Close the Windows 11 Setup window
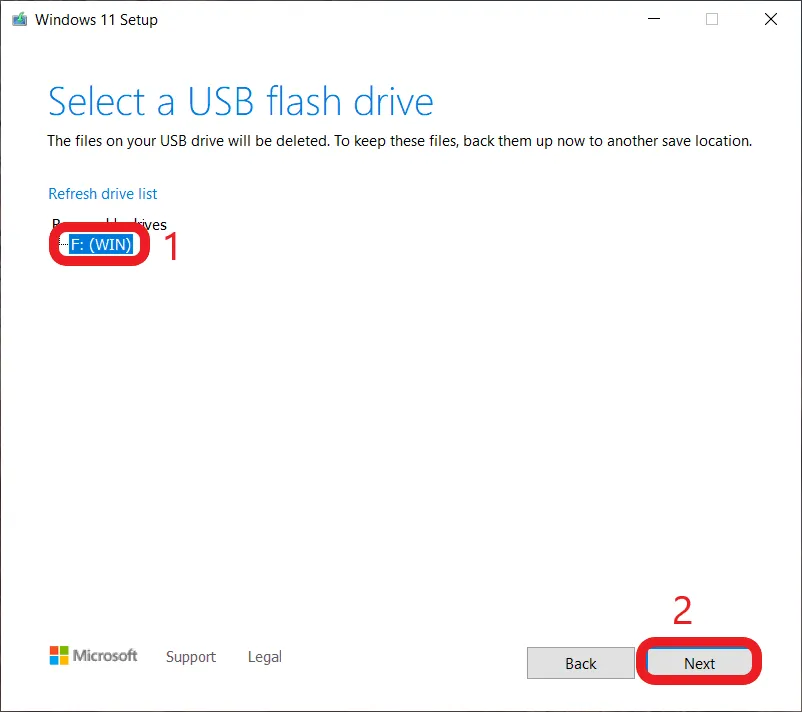Screen dimensions: 802x712 (x=770, y=19)
